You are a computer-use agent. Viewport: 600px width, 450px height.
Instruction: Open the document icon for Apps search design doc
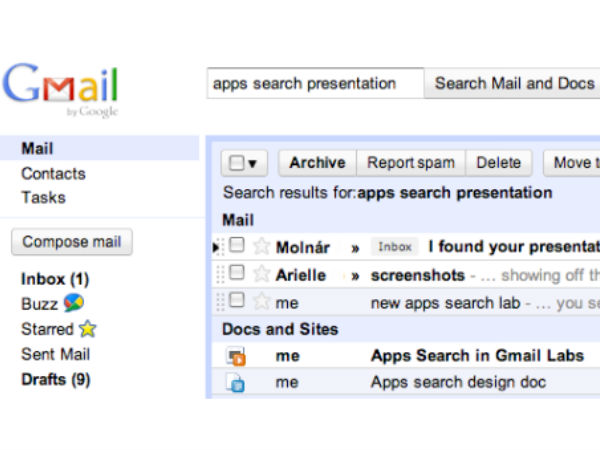tap(236, 382)
